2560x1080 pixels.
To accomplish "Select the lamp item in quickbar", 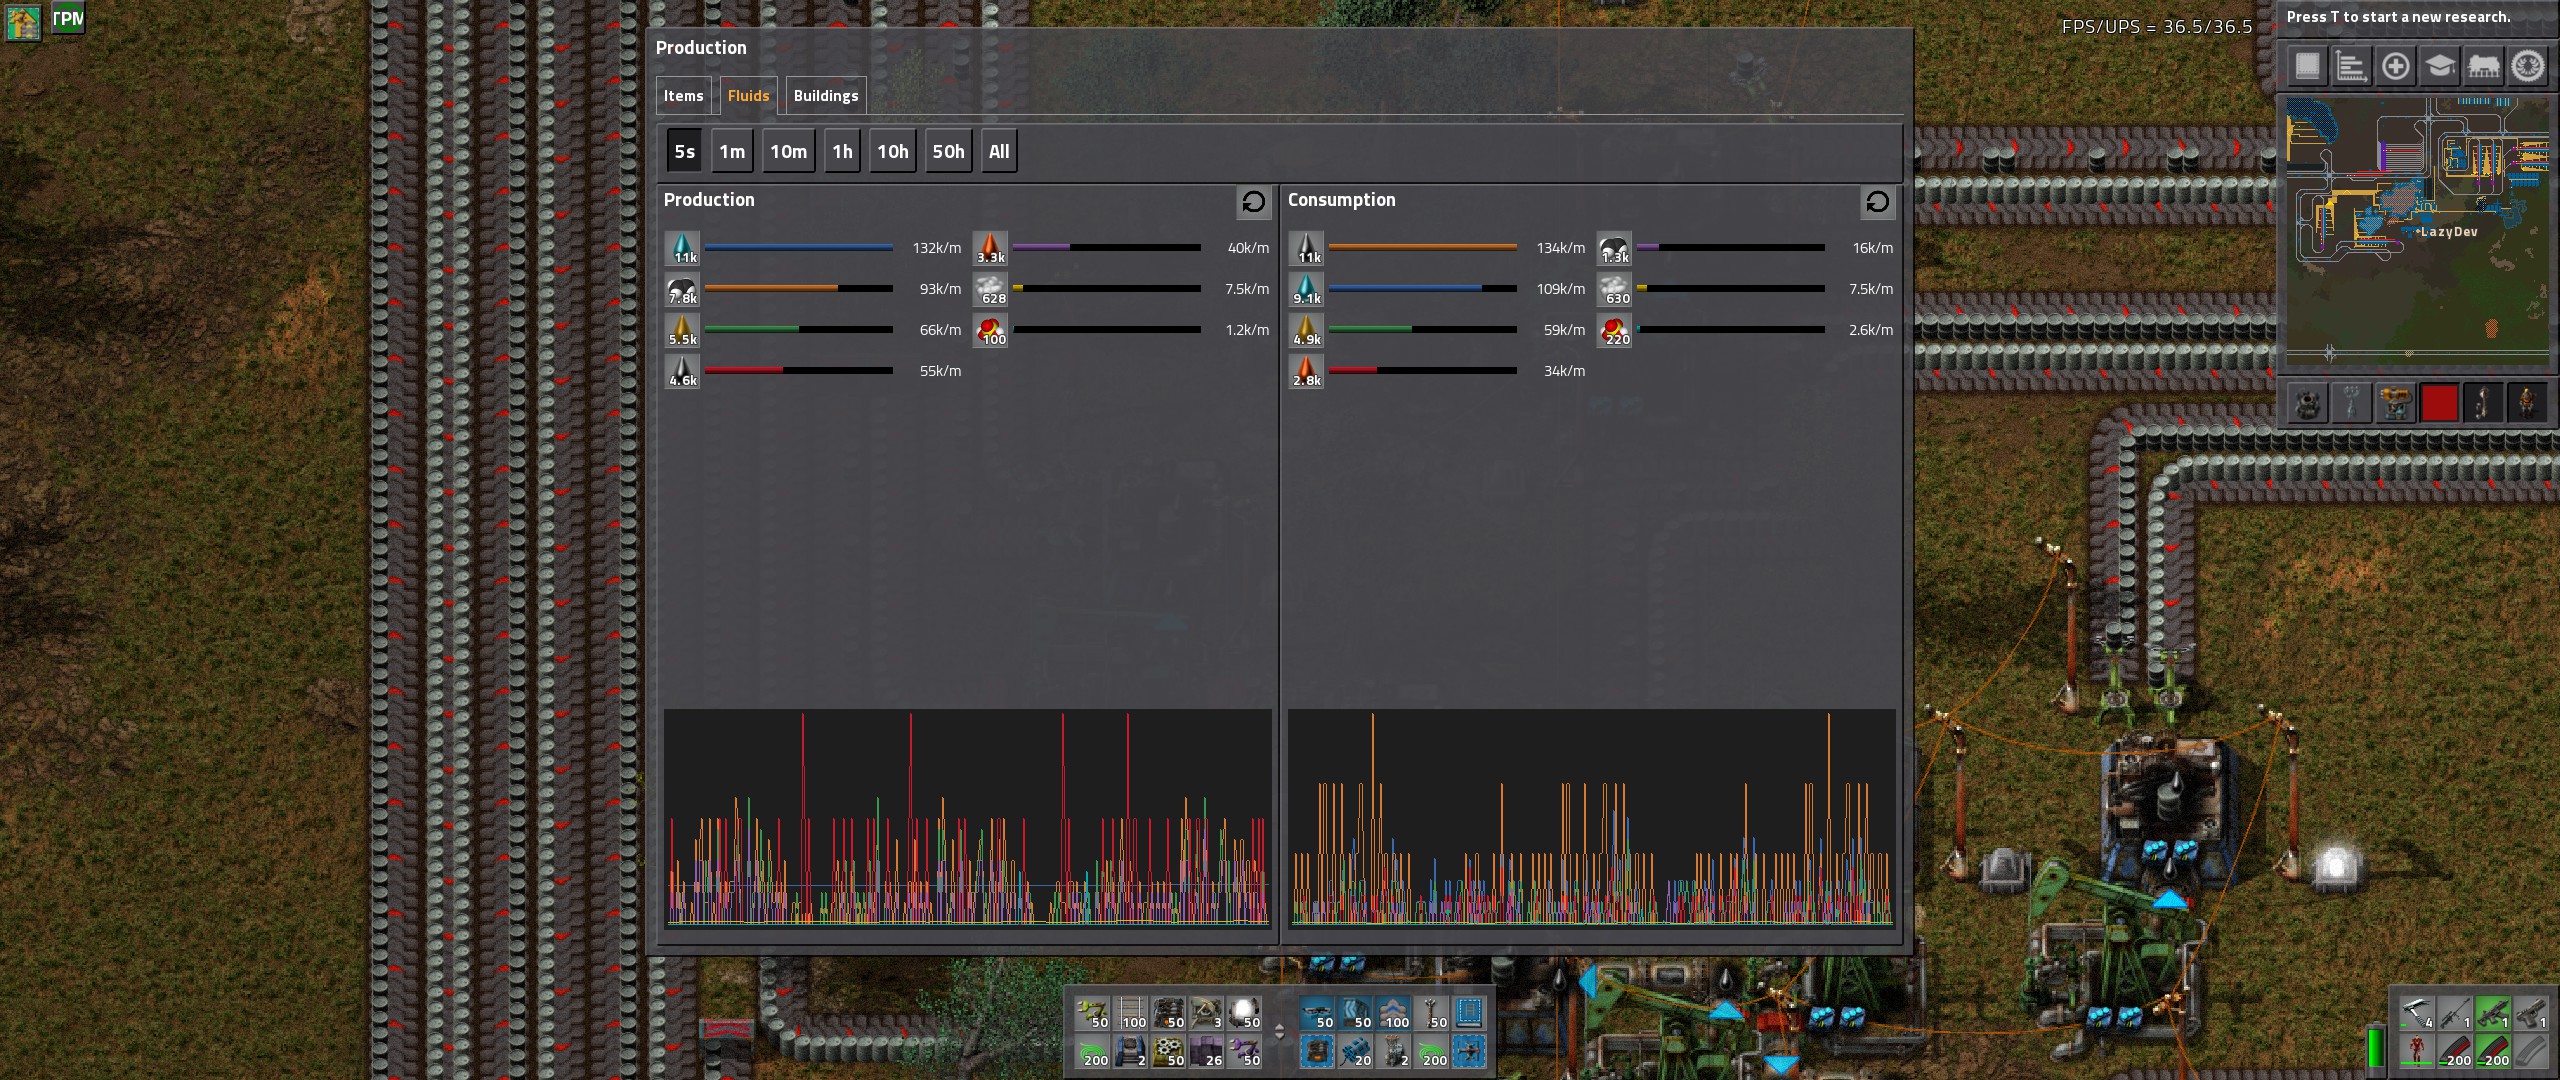I will point(1245,1013).
